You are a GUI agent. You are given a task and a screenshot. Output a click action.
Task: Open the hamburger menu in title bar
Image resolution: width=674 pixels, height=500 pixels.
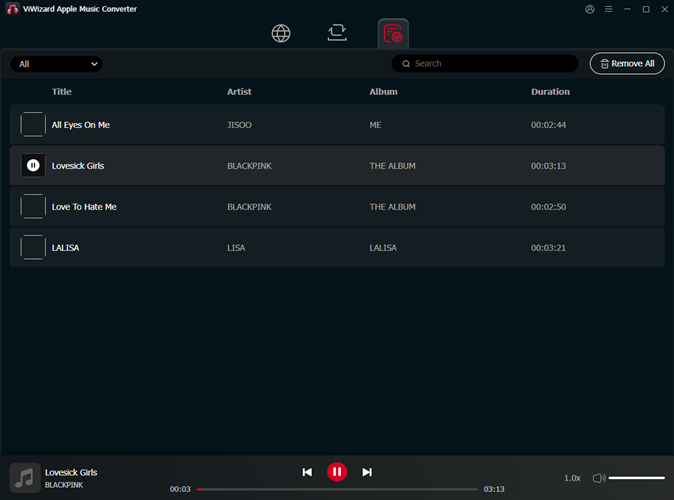coord(608,9)
